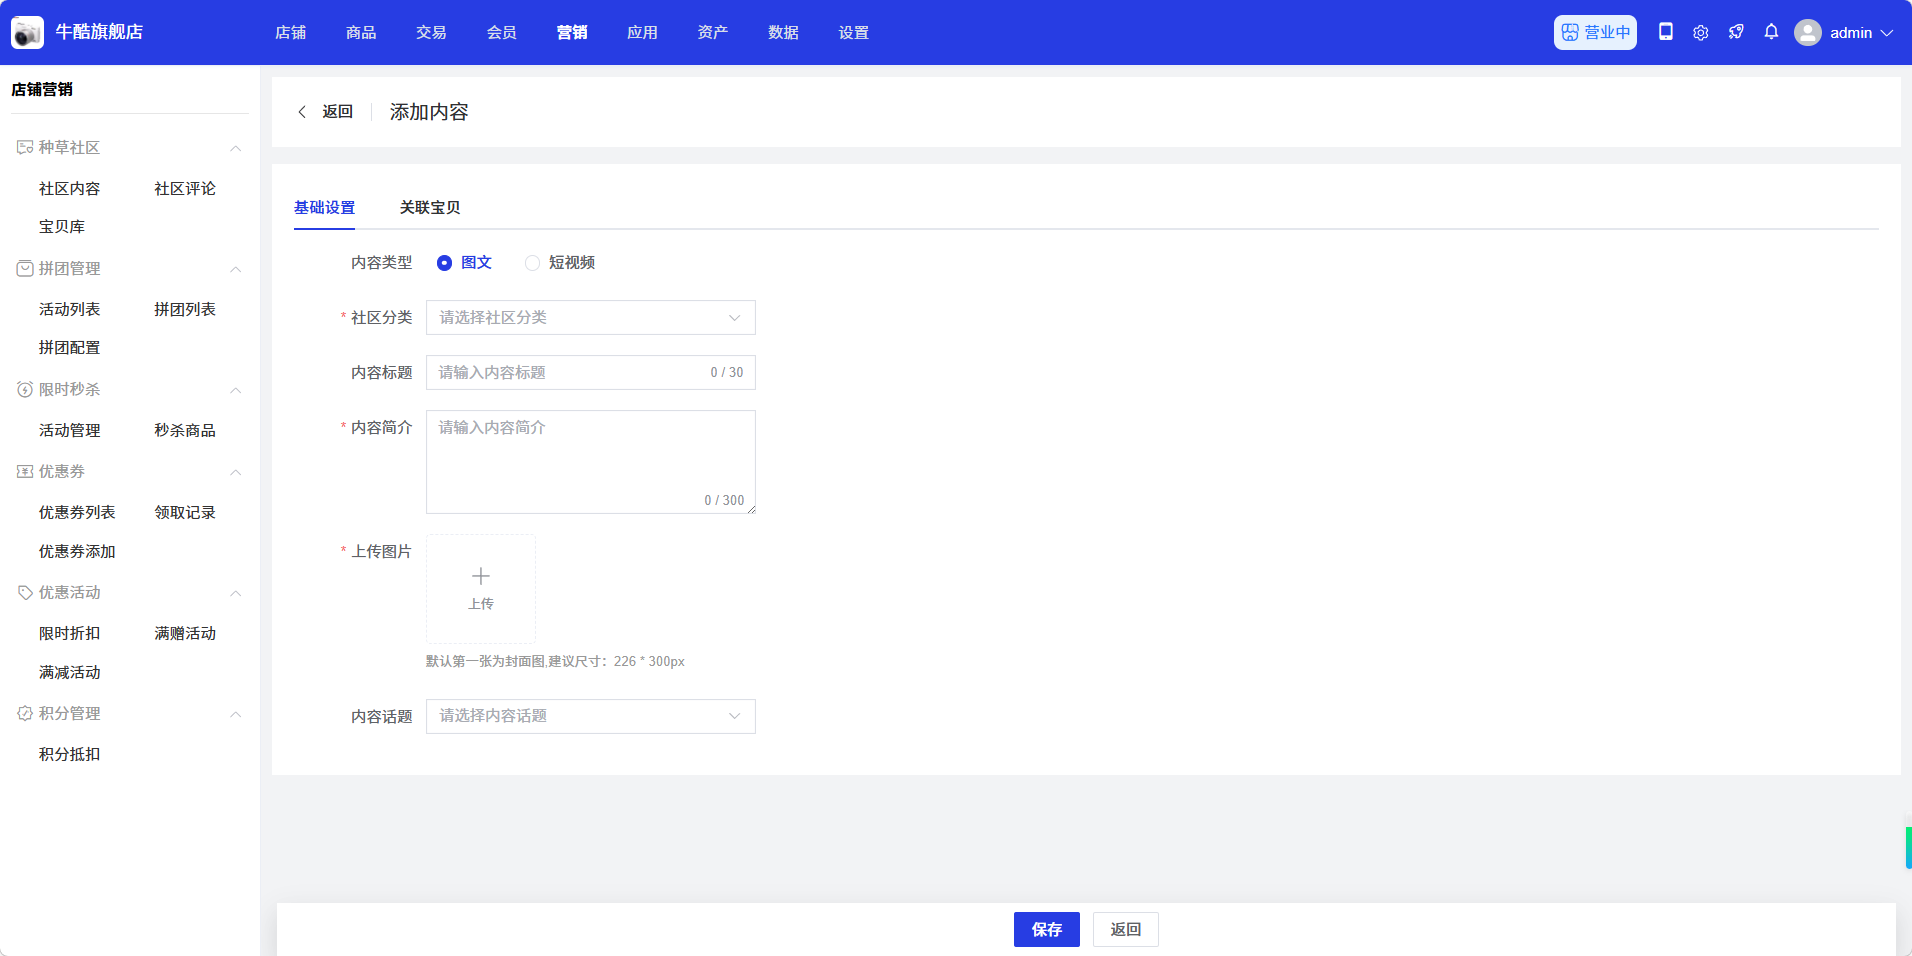Image resolution: width=1912 pixels, height=956 pixels.
Task: Click the mobile device preview icon
Action: click(1665, 32)
